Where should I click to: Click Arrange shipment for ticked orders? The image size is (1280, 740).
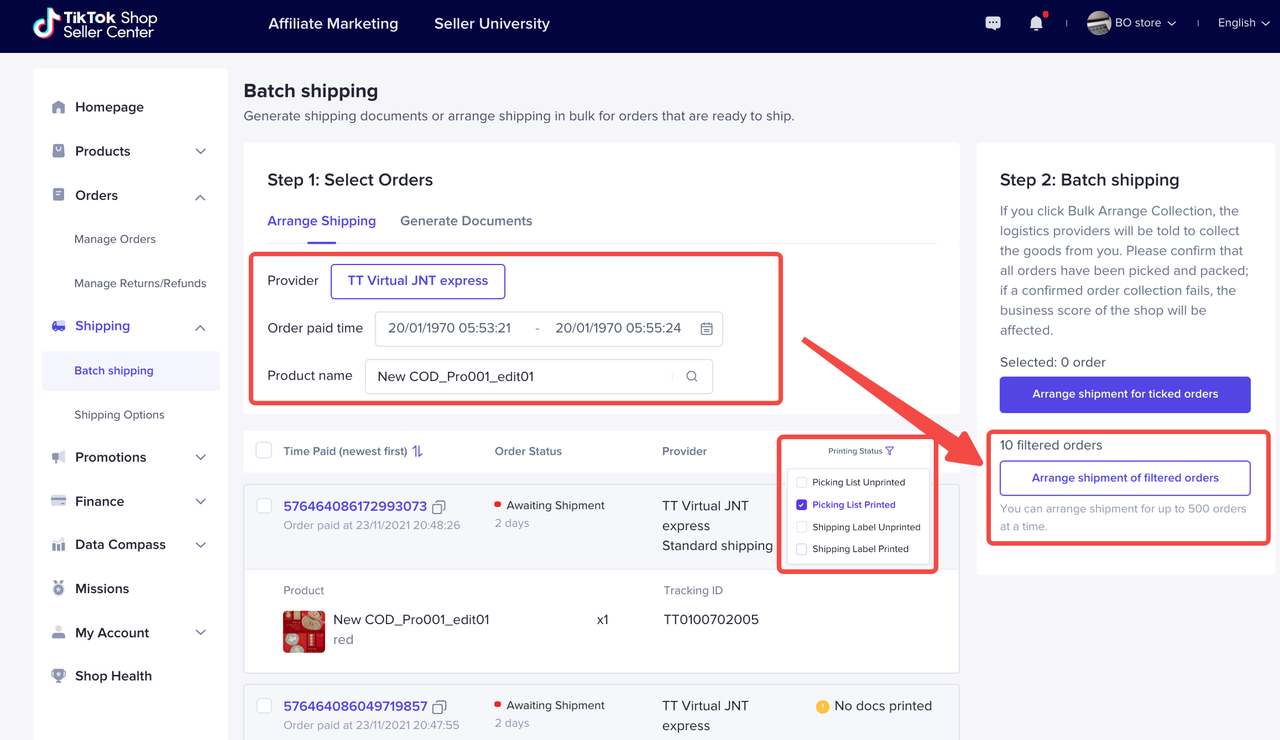pyautogui.click(x=1125, y=394)
